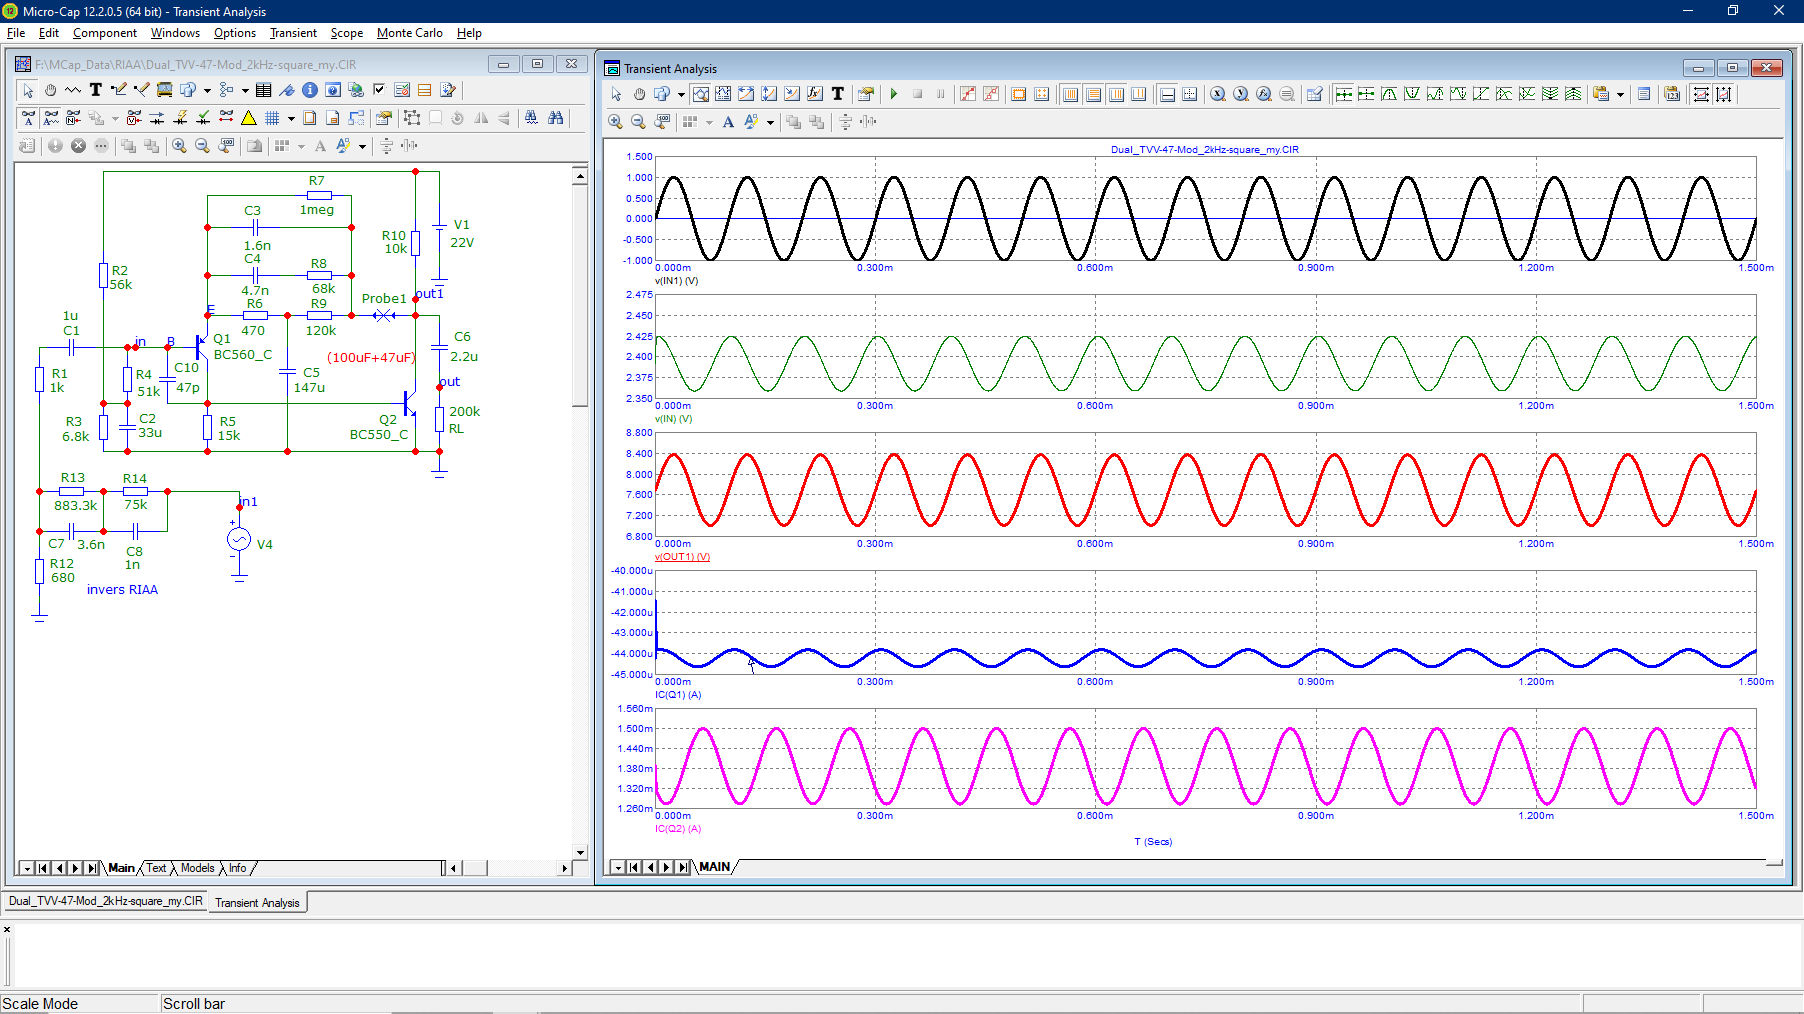Click the Transient Analysis window tab at bottom
This screenshot has width=1804, height=1014.
click(x=257, y=902)
